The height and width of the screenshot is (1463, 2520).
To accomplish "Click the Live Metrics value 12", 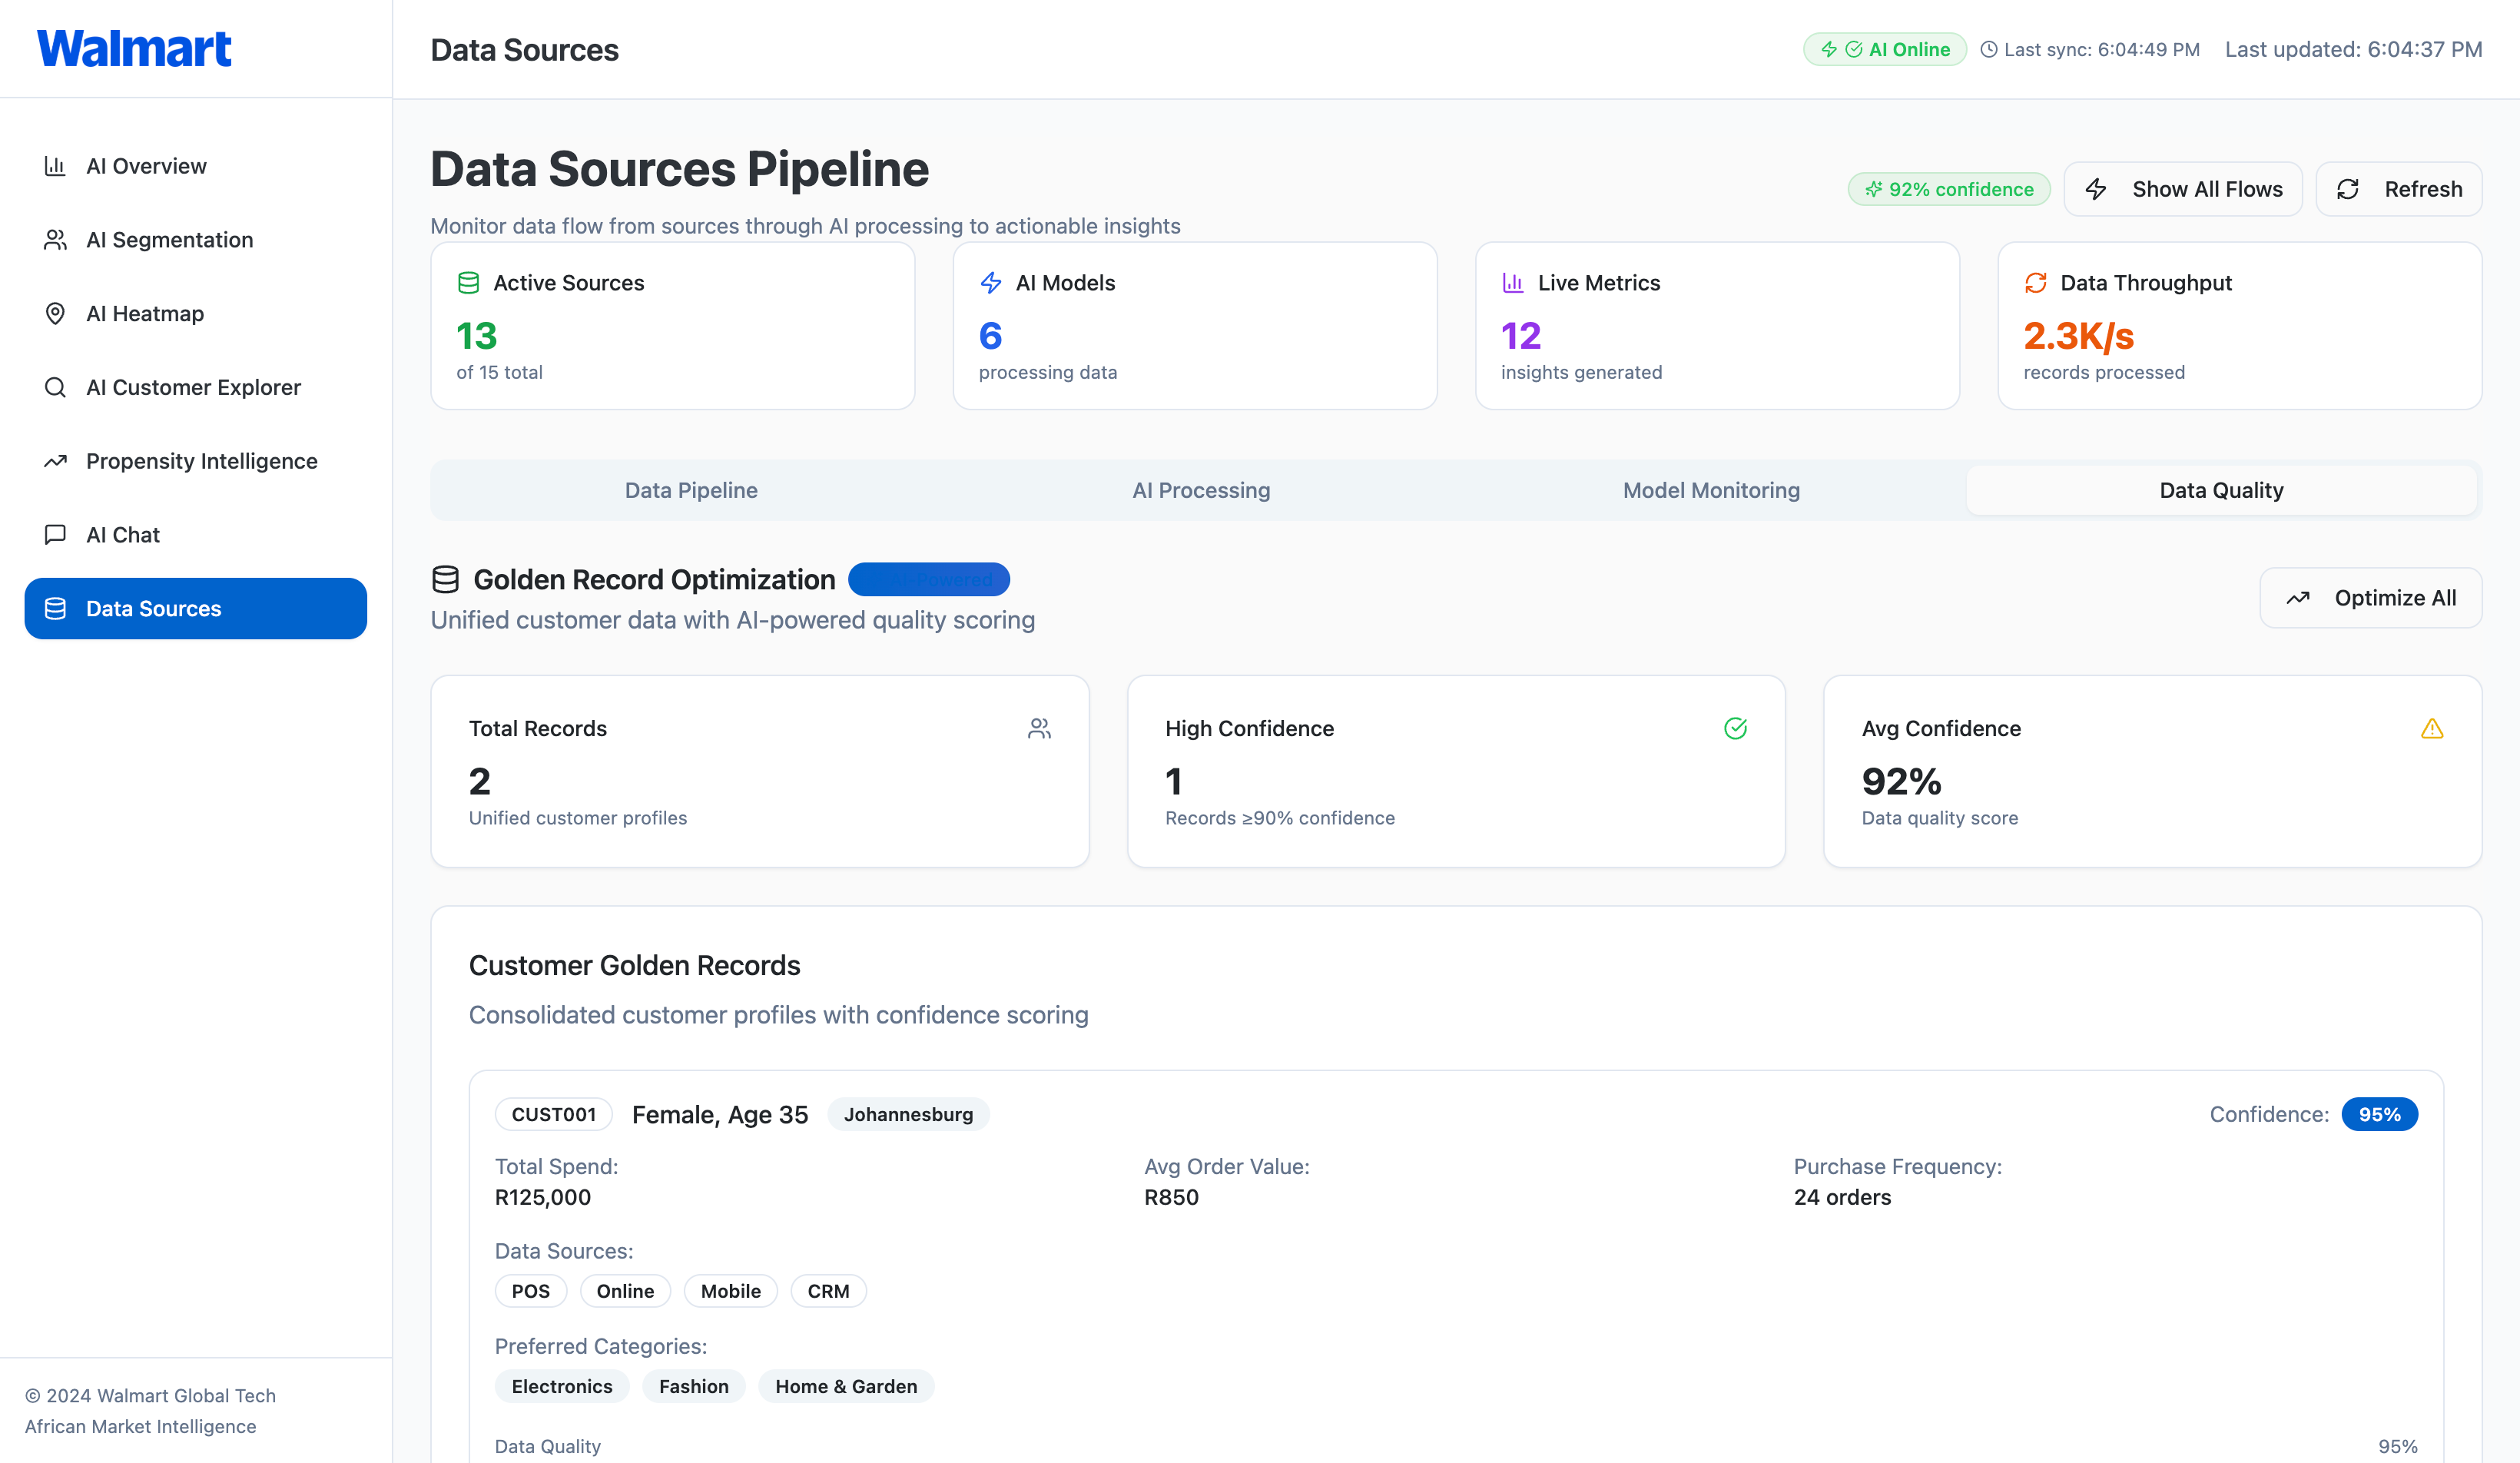I will pos(1521,336).
